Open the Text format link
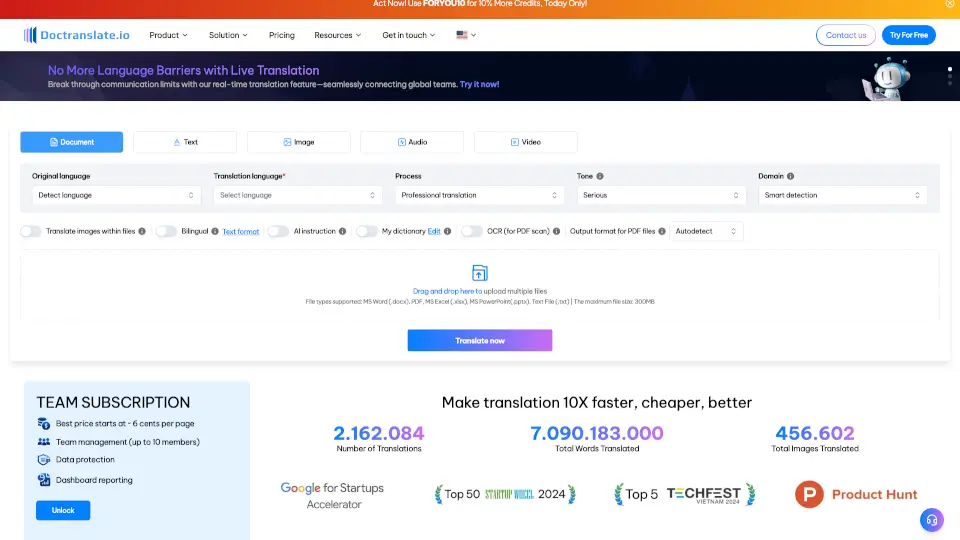Image resolution: width=960 pixels, height=540 pixels. [x=241, y=231]
